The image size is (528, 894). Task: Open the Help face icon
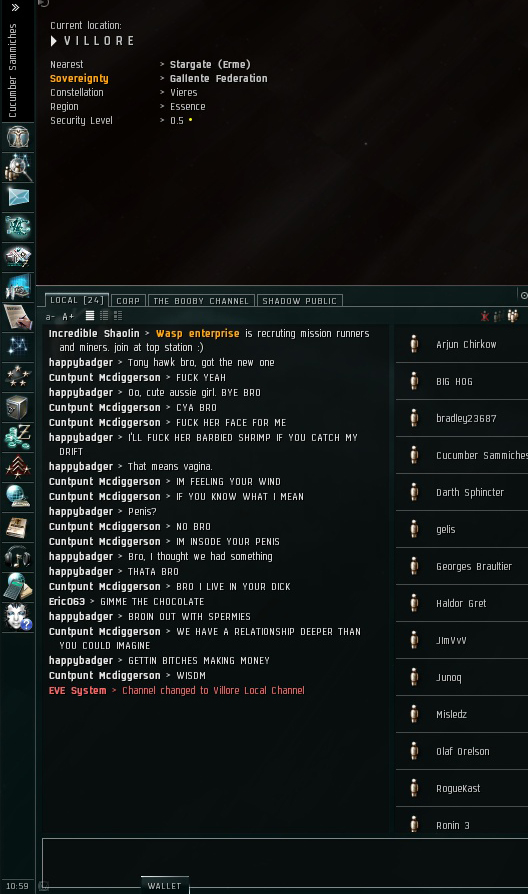click(18, 616)
